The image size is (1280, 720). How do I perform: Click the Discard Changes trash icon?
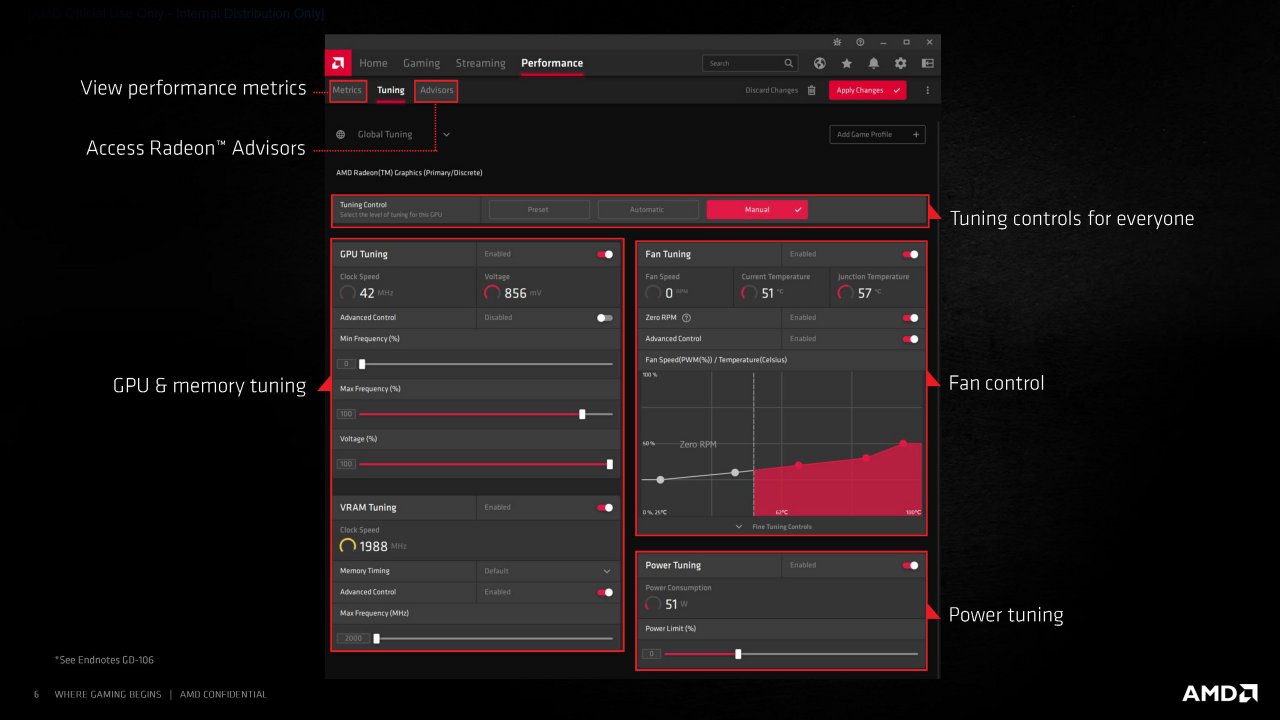811,90
